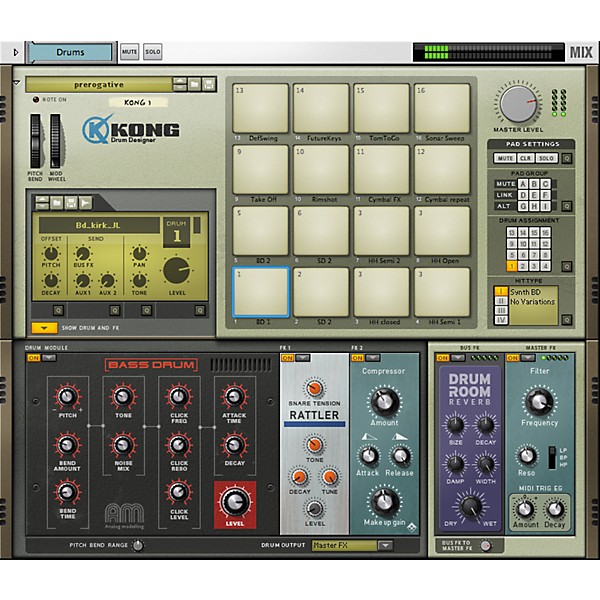The image size is (600, 600).
Task: Open the Master FX effect type dropdown
Action: (528, 358)
